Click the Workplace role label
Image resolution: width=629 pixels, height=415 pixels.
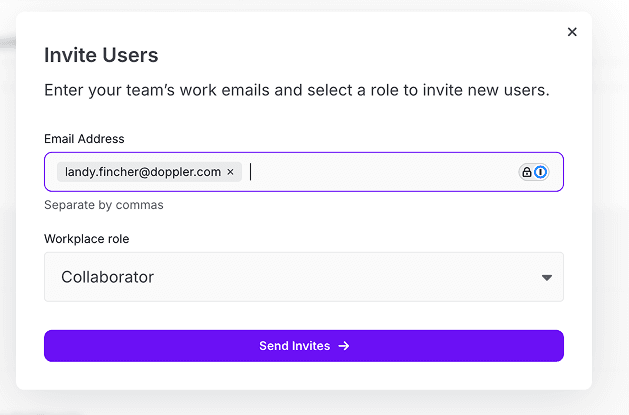[x=87, y=239]
